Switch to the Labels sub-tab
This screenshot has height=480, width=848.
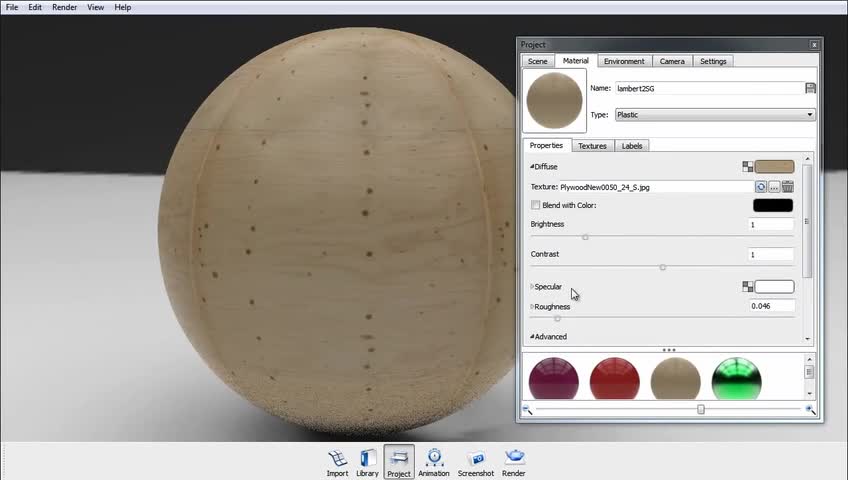[x=632, y=146]
